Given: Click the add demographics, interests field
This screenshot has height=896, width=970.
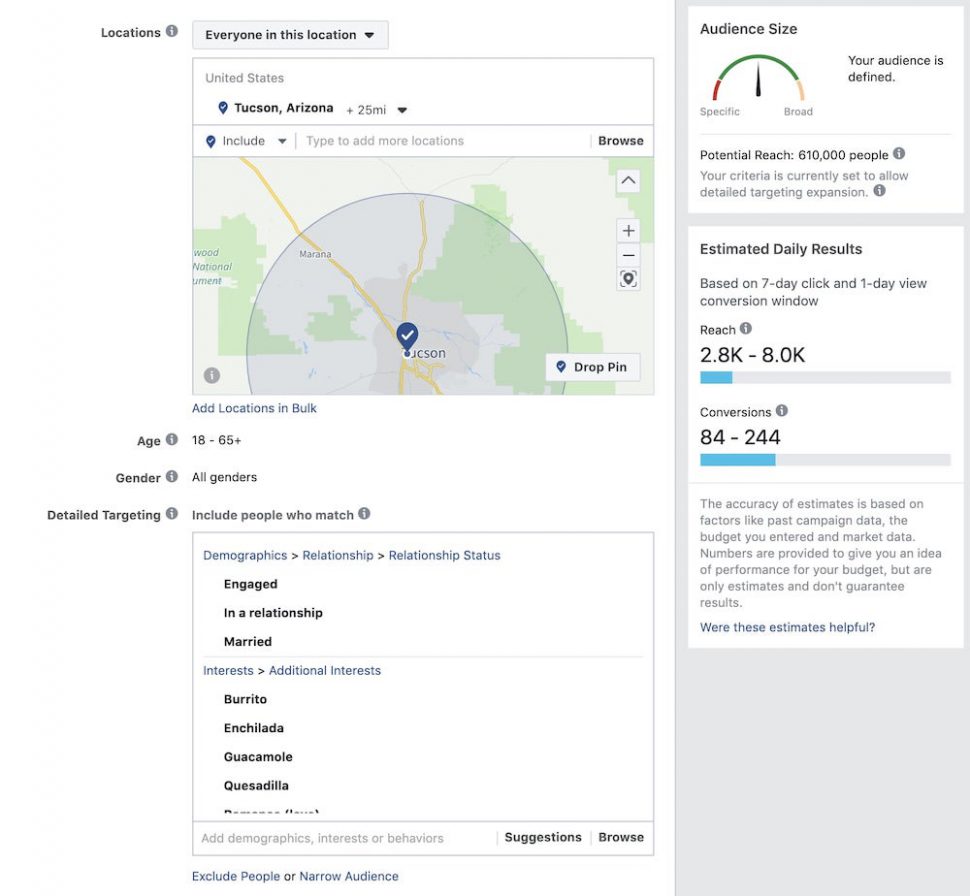Looking at the screenshot, I should [330, 837].
